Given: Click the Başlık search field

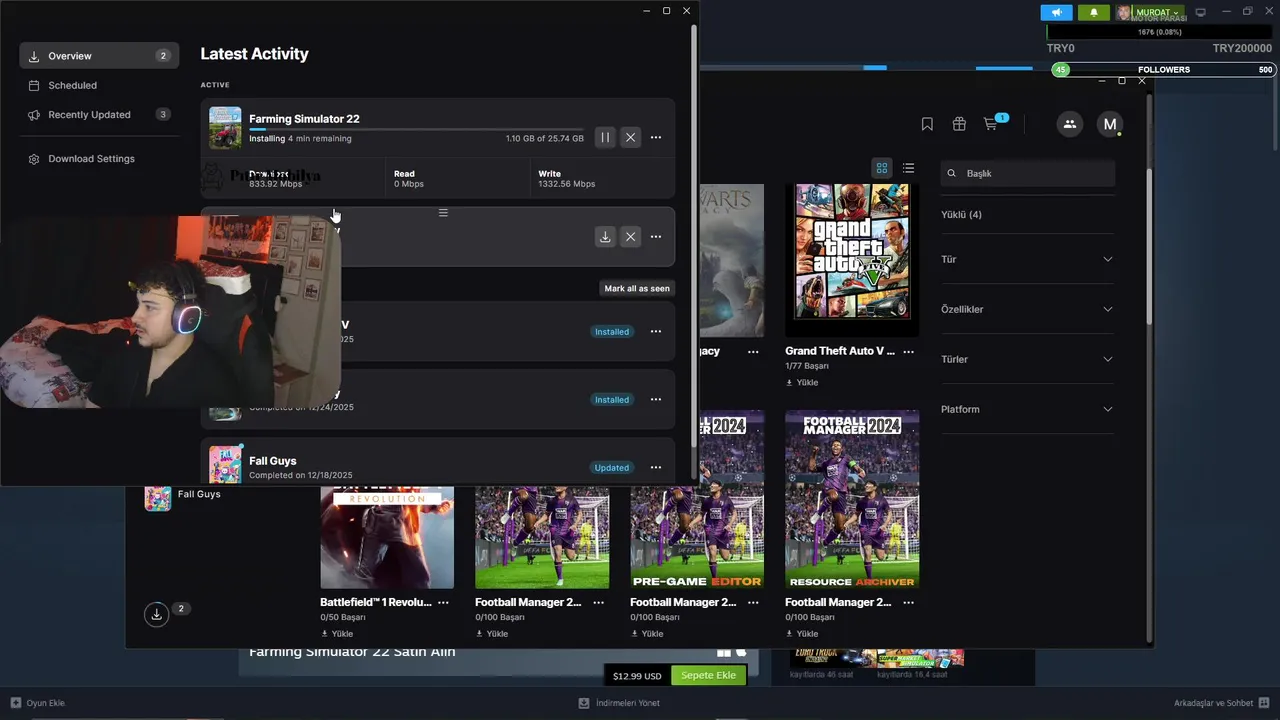Looking at the screenshot, I should tap(1027, 173).
